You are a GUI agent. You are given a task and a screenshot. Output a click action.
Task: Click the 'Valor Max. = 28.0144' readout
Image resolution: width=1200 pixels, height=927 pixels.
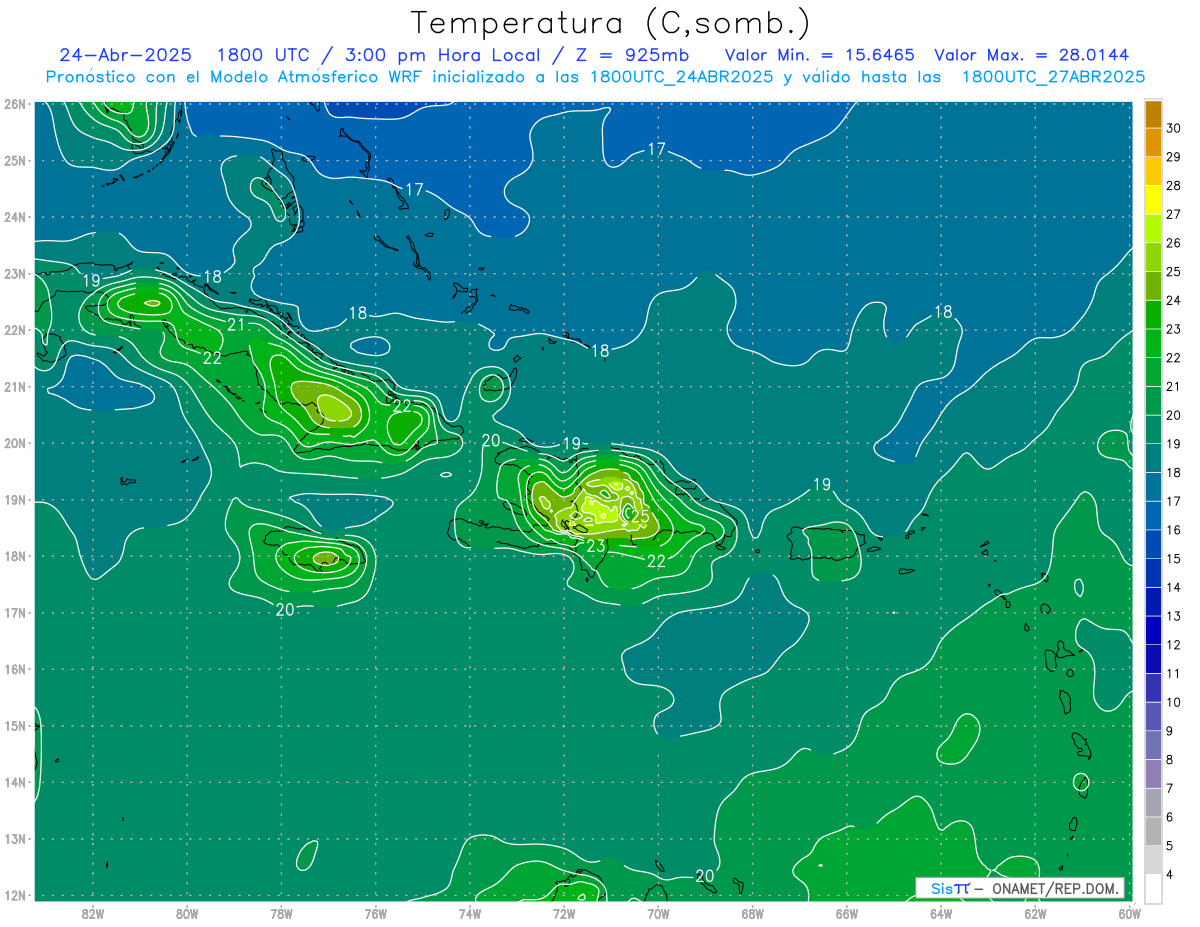pyautogui.click(x=1031, y=55)
